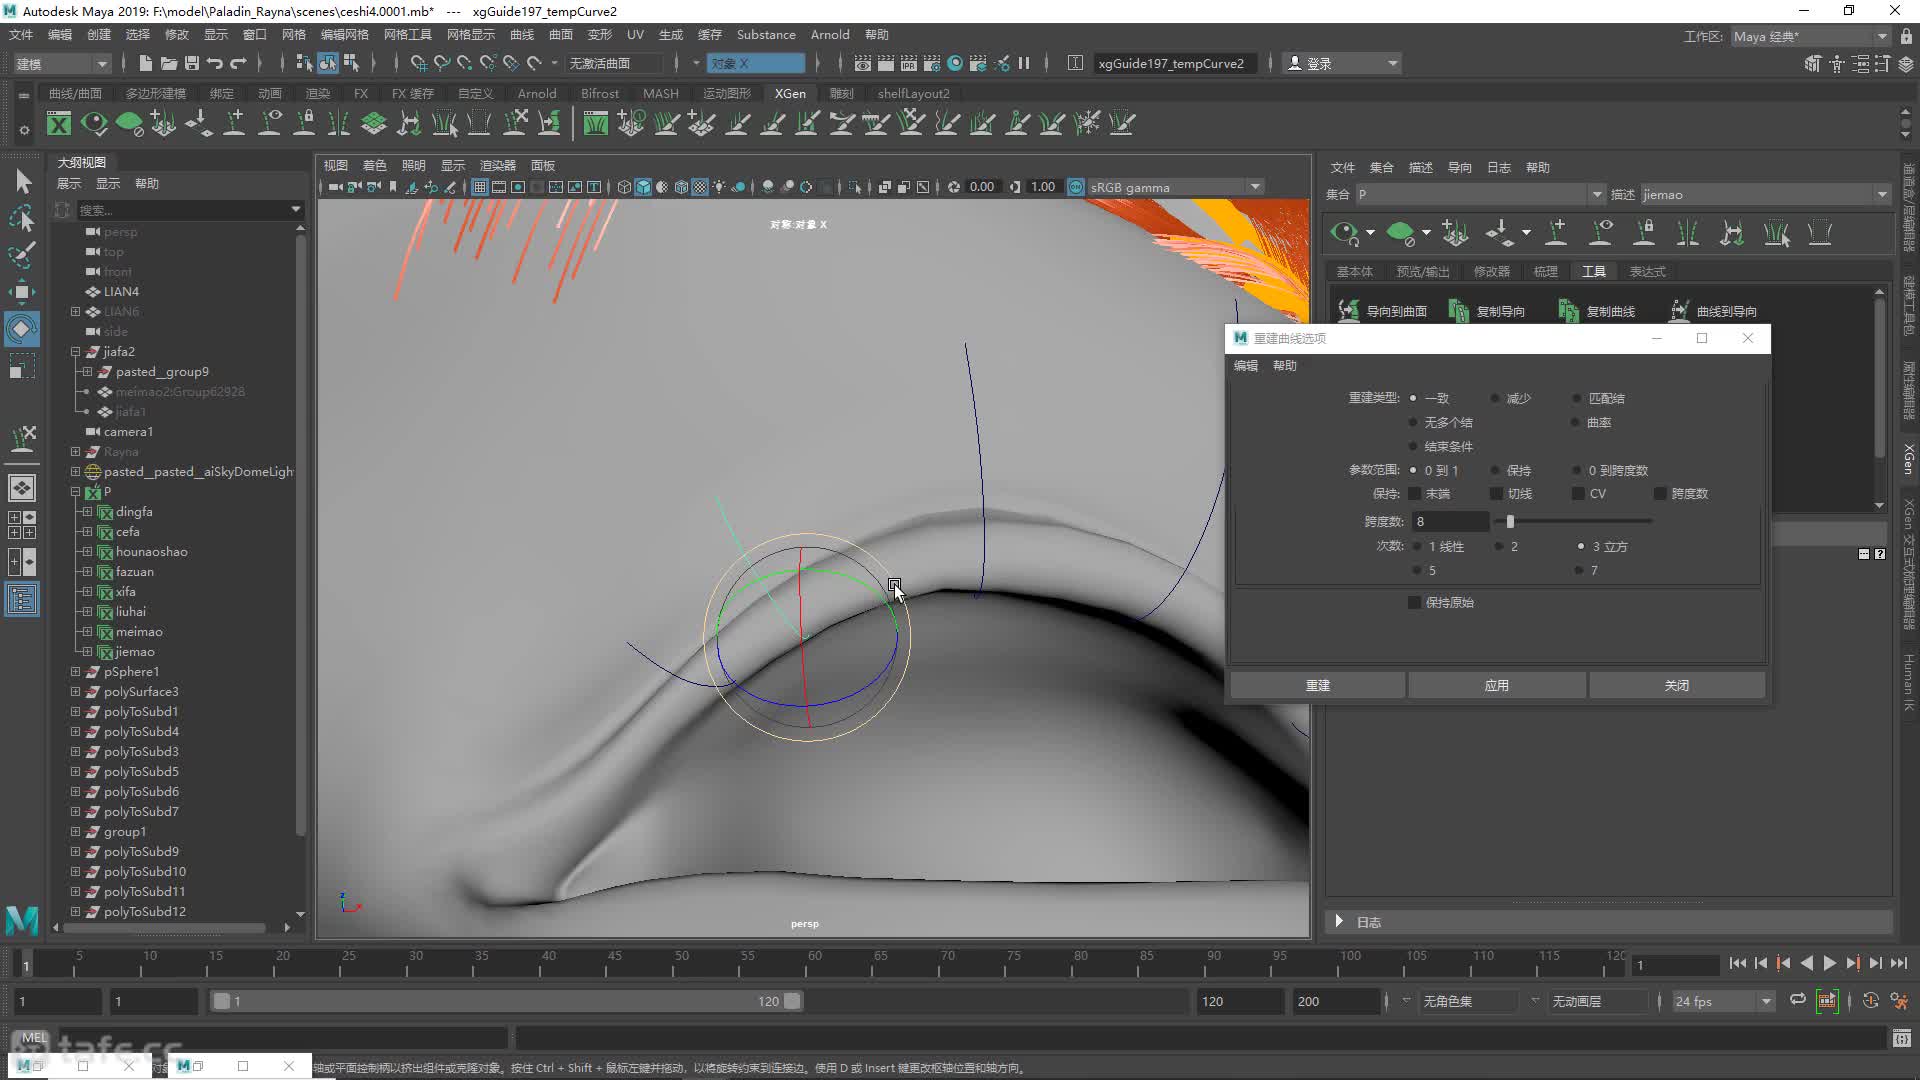Screen dimensions: 1920x1080
Task: Click play forward button
Action: pyautogui.click(x=1829, y=963)
